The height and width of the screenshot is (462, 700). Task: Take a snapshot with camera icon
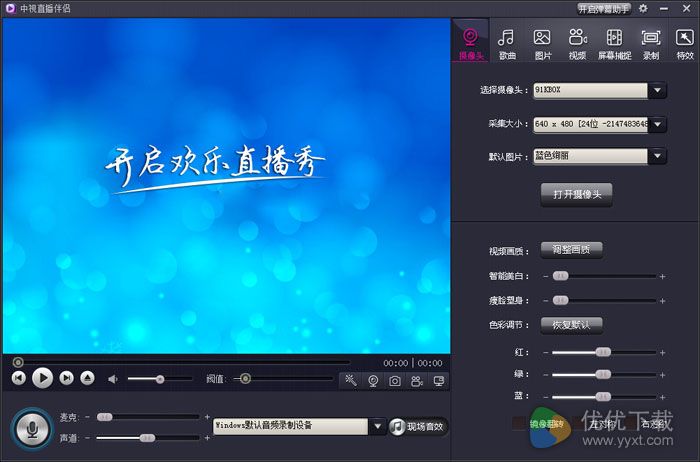[395, 381]
